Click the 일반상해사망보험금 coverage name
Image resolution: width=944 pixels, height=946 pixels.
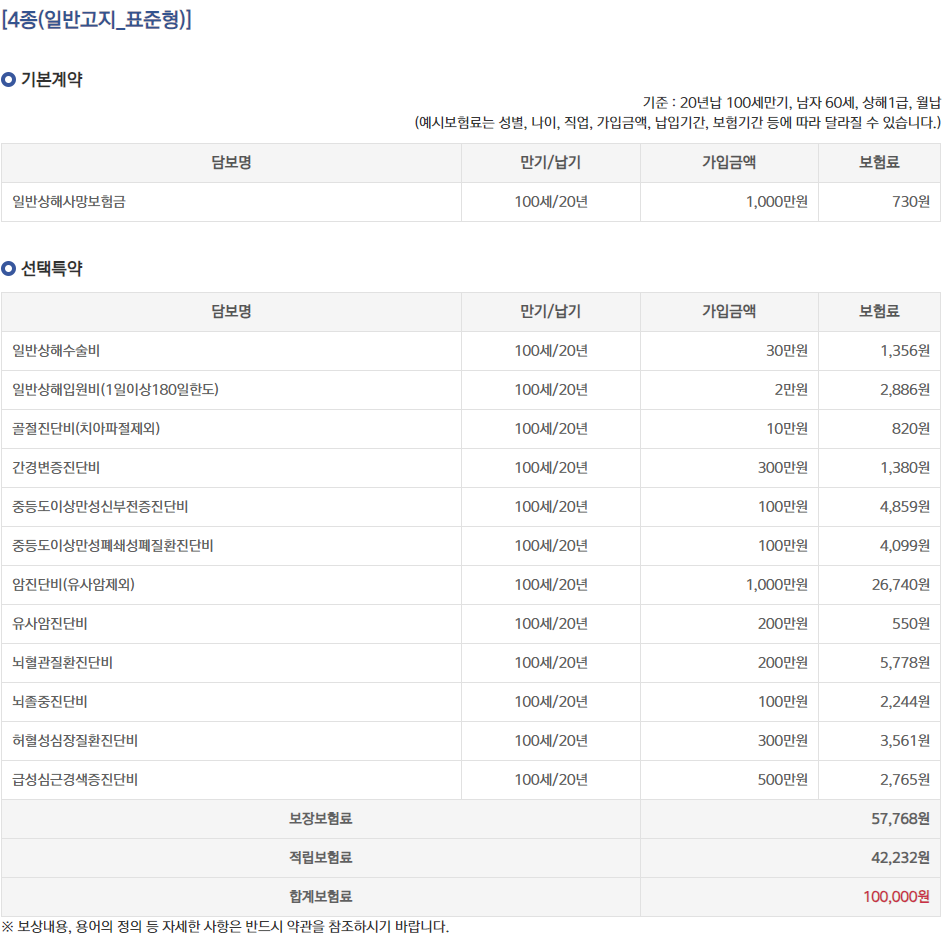pyautogui.click(x=69, y=202)
